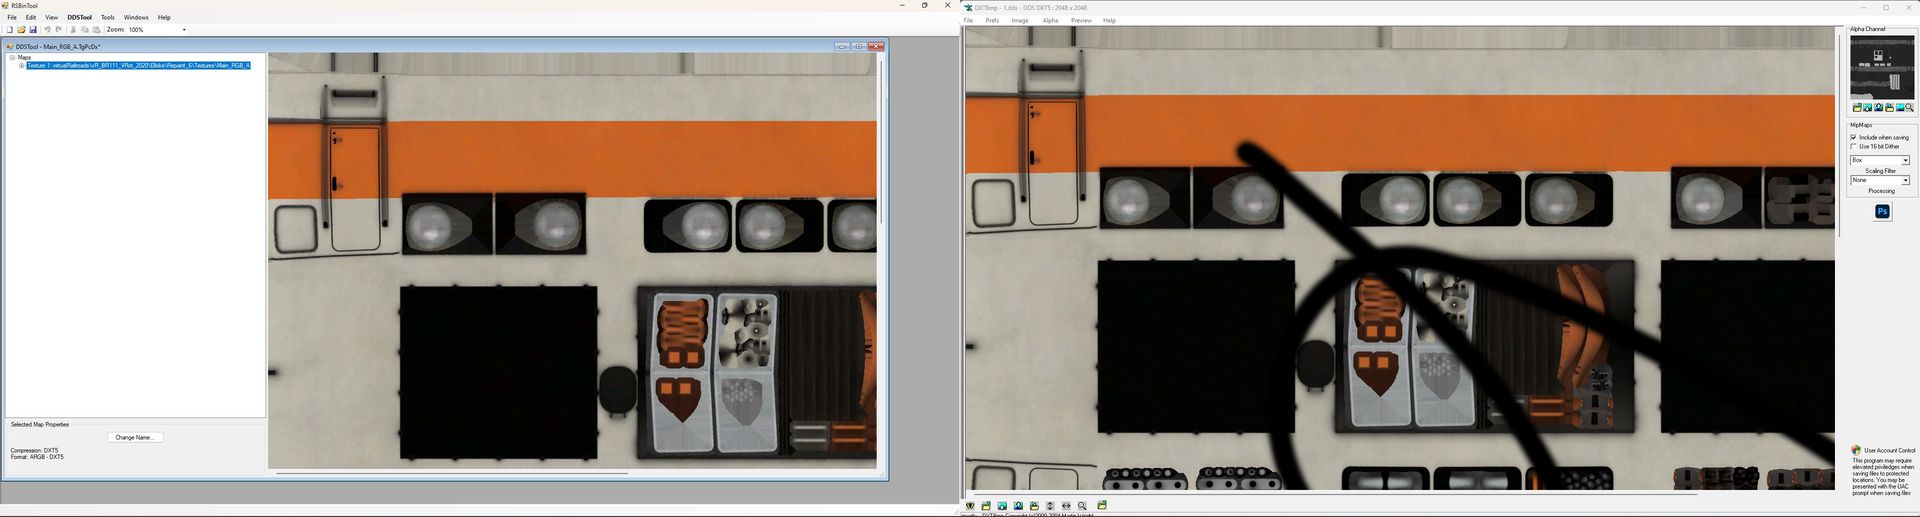Click the Paste icon in RSBinTool toolbar
Screen dimensions: 1920x517
(x=96, y=30)
